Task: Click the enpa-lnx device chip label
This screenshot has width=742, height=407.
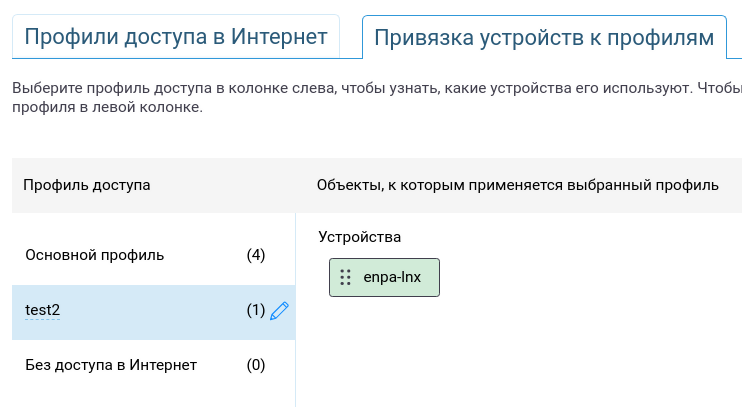Action: (392, 277)
